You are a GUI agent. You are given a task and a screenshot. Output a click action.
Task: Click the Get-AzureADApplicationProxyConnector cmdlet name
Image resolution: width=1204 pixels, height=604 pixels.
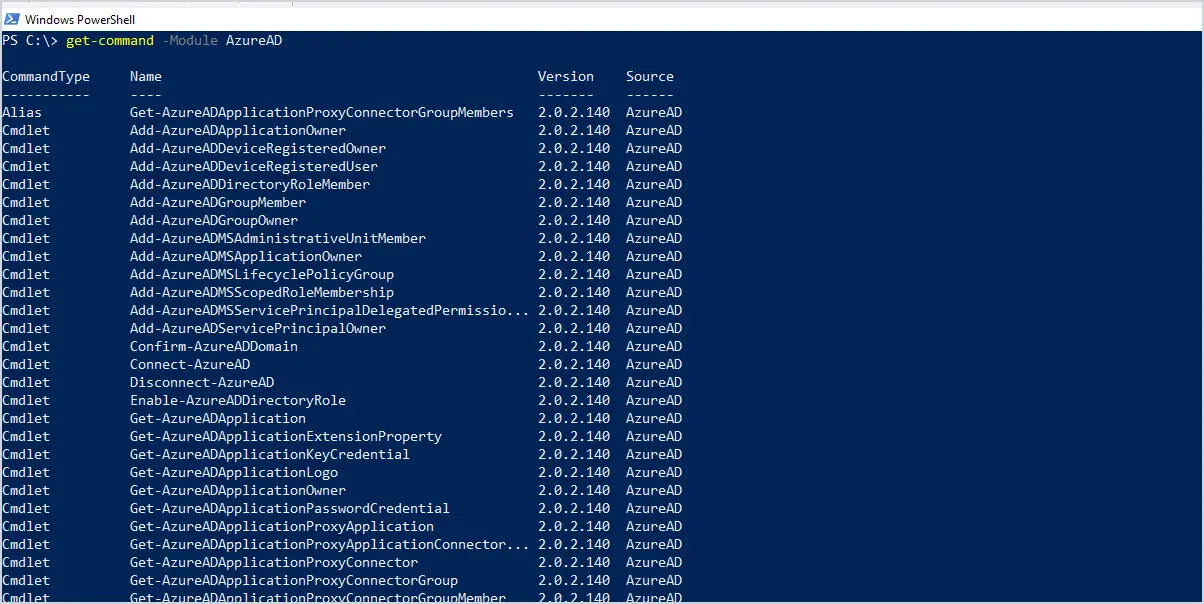click(274, 562)
